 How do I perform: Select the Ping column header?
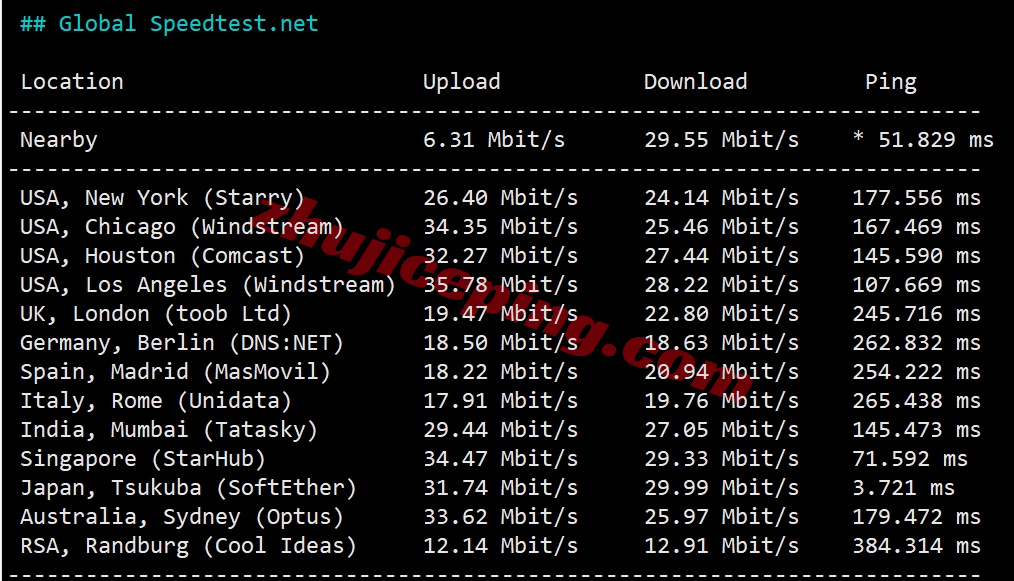(890, 82)
